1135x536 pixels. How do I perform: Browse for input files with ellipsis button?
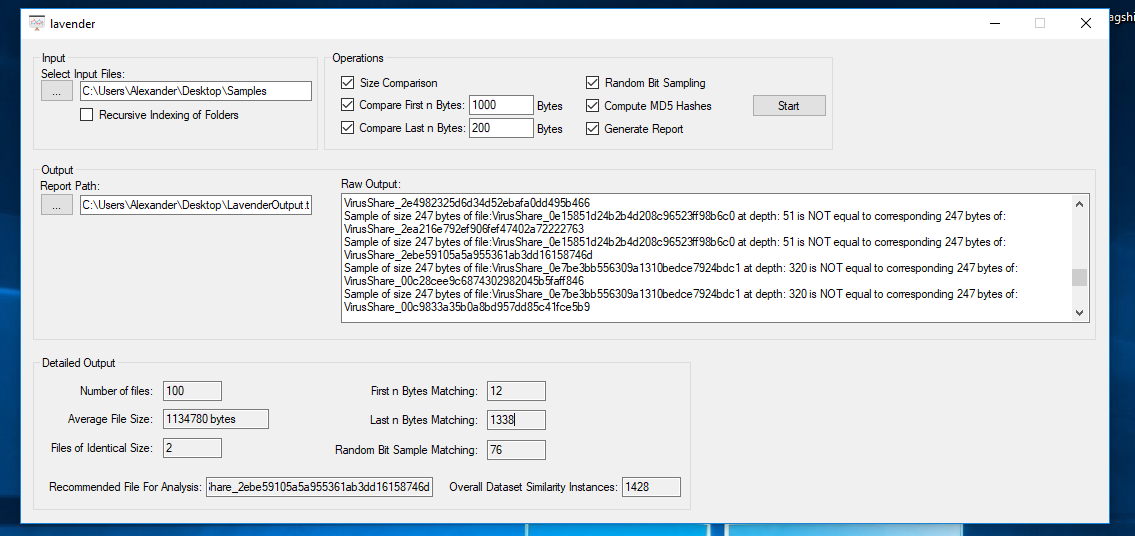click(57, 91)
